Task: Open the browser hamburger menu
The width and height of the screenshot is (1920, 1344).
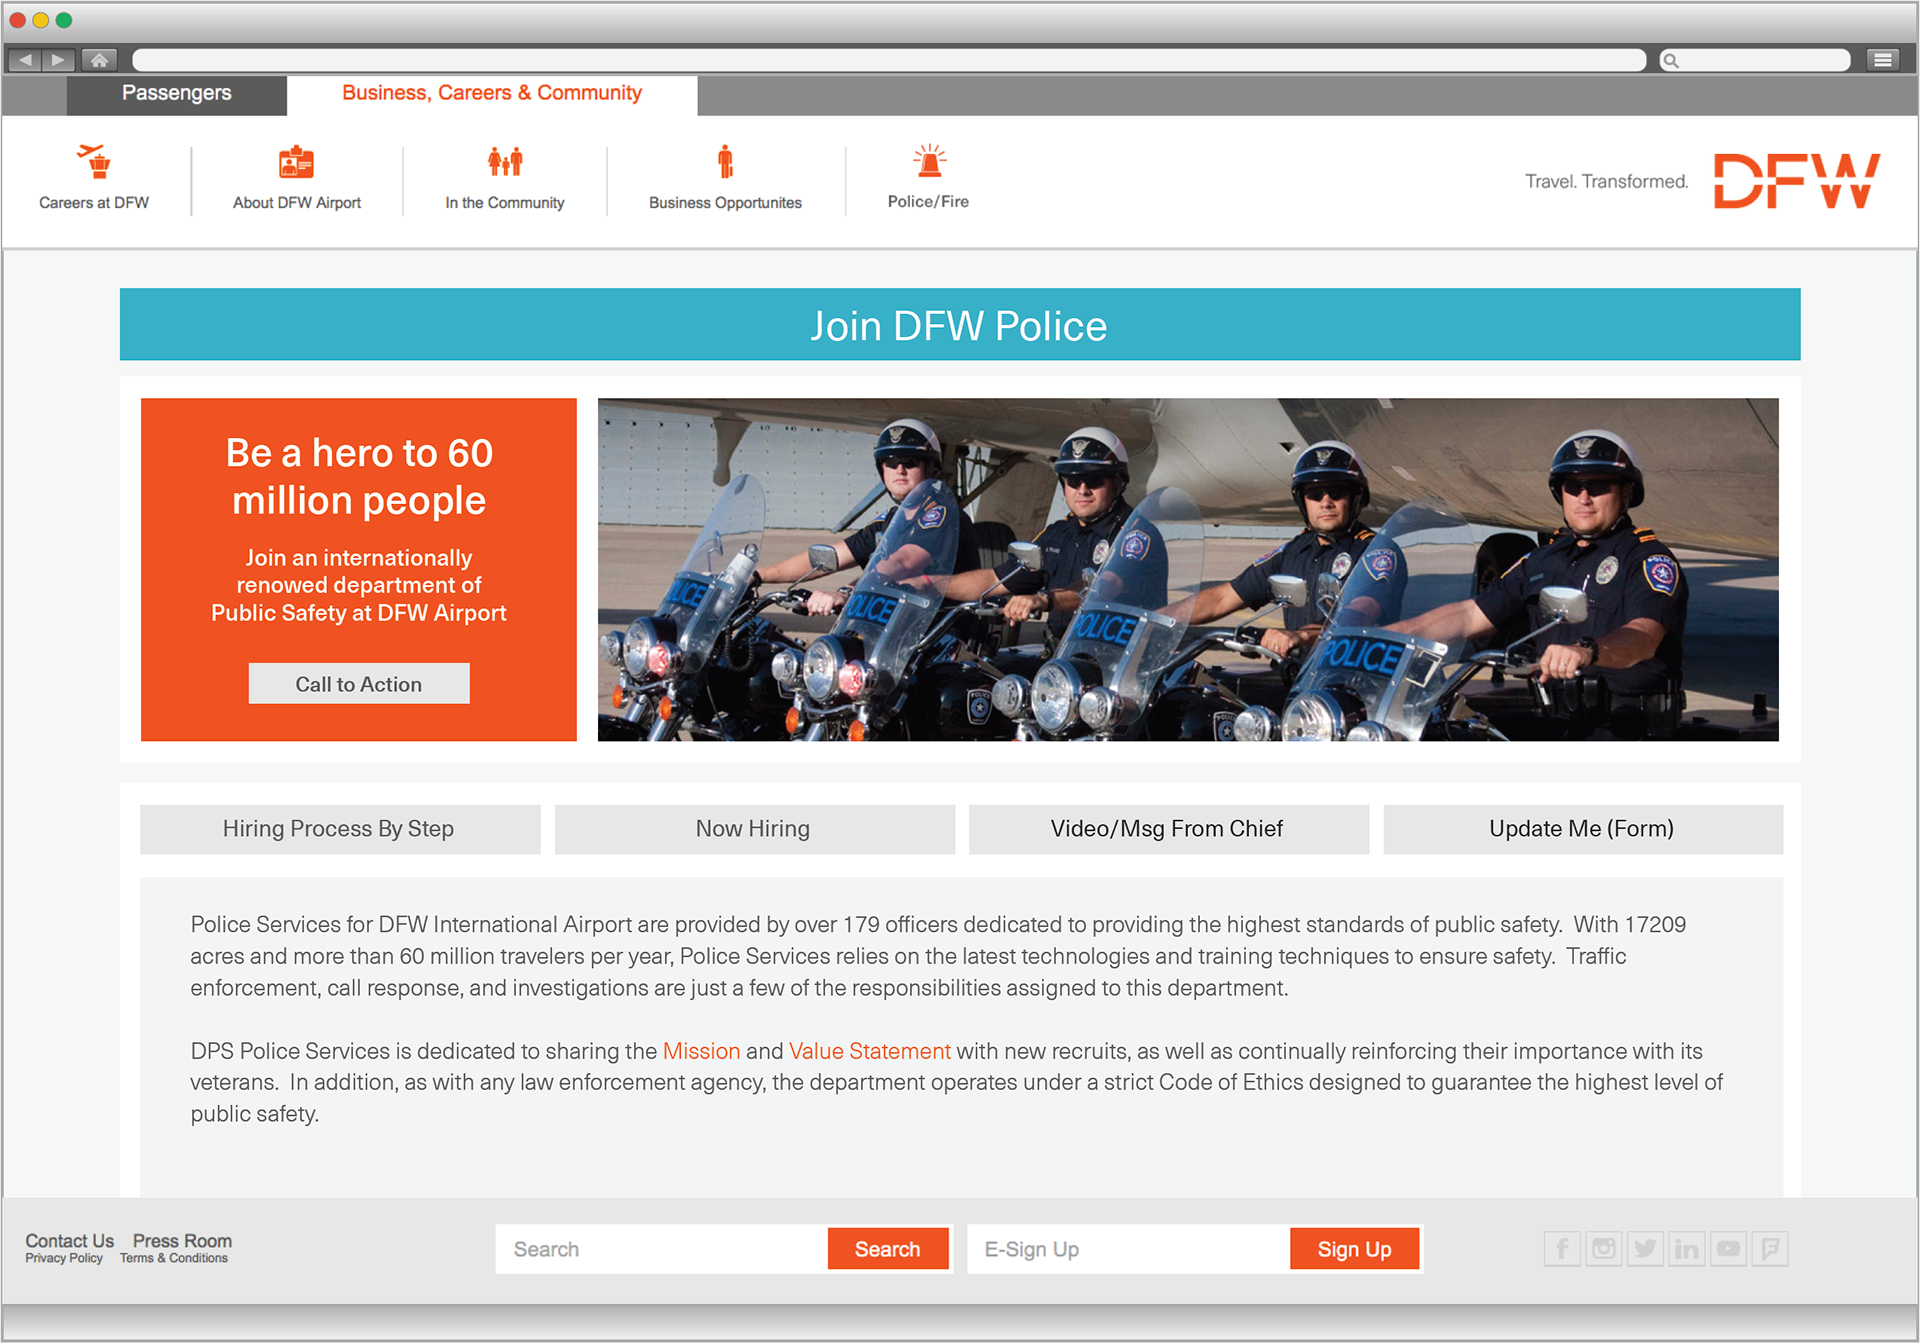Action: 1882,60
